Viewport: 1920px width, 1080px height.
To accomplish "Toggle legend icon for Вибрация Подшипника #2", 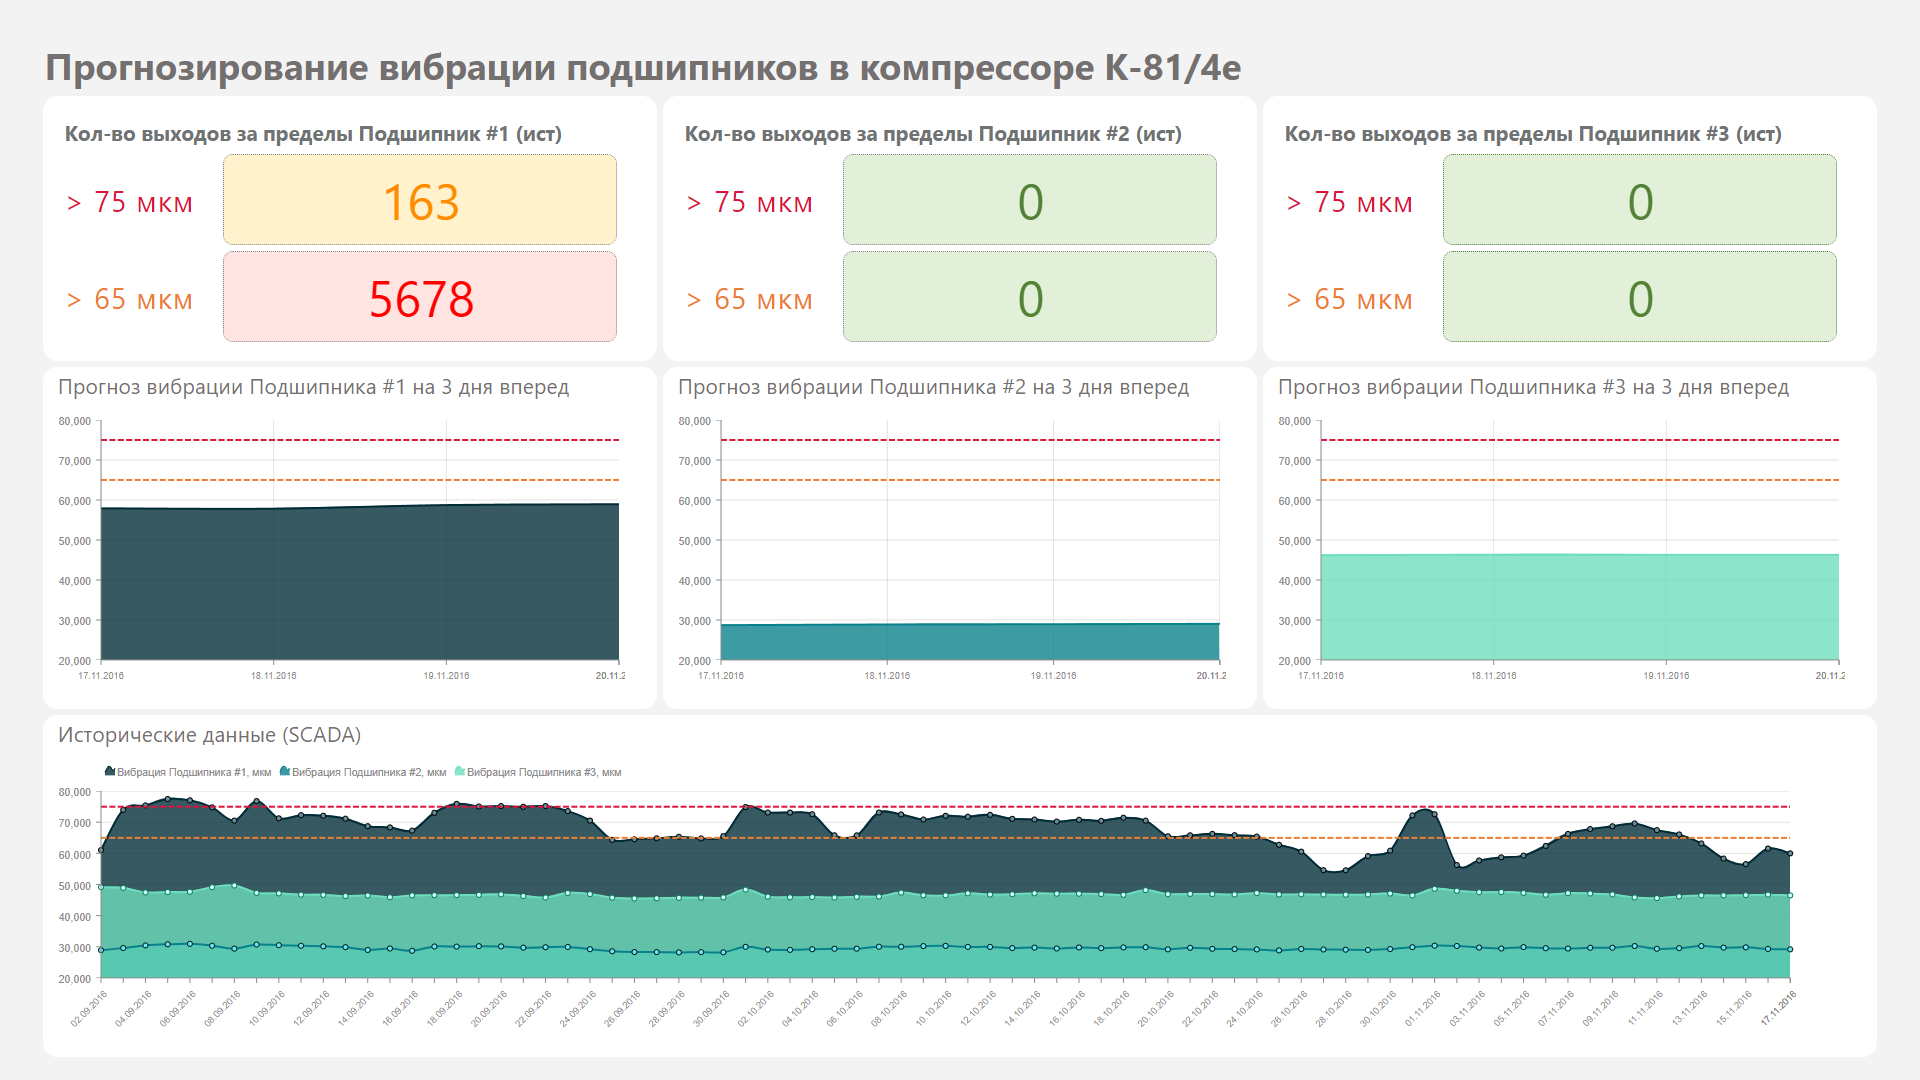I will click(285, 771).
